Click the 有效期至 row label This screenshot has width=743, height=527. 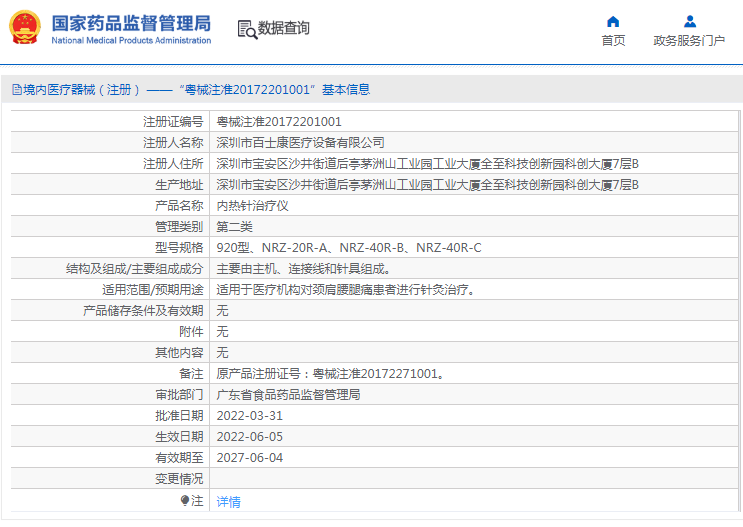[179, 458]
